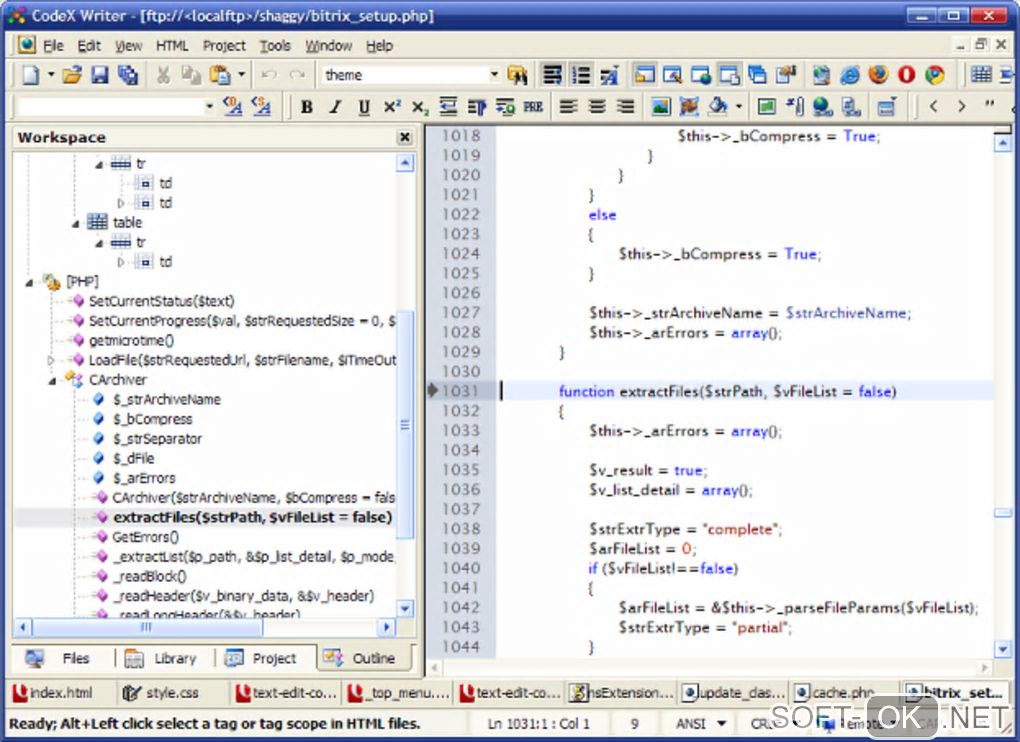The image size is (1020, 742).
Task: Switch to the Project workspace tab
Action: coord(263,658)
